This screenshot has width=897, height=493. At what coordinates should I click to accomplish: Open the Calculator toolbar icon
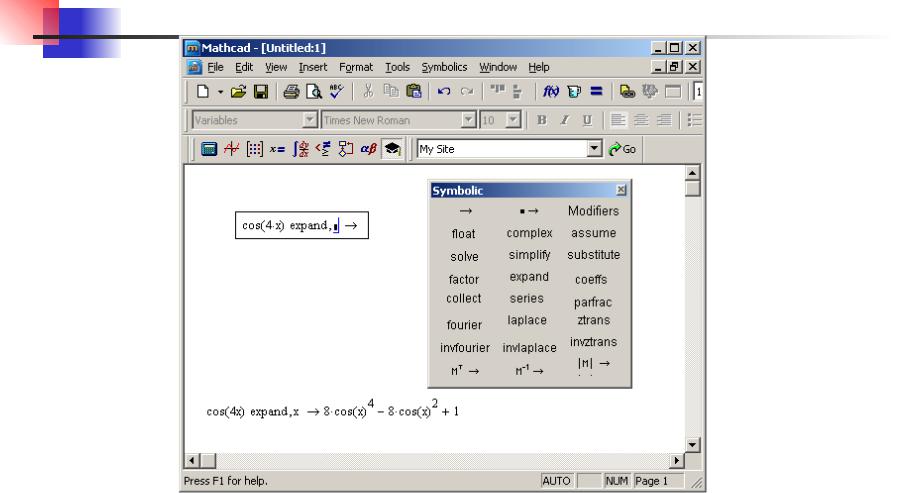pos(209,149)
